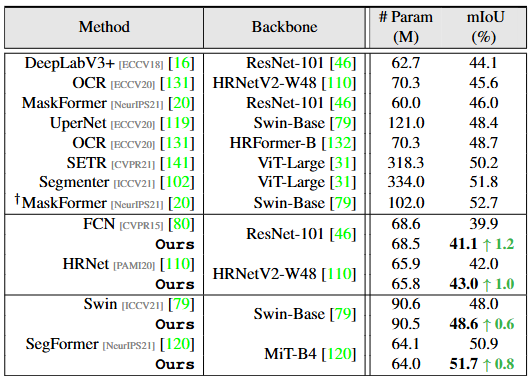Open citation 120 next to MiT-B4 backbone
The height and width of the screenshot is (376, 529).
(x=339, y=354)
